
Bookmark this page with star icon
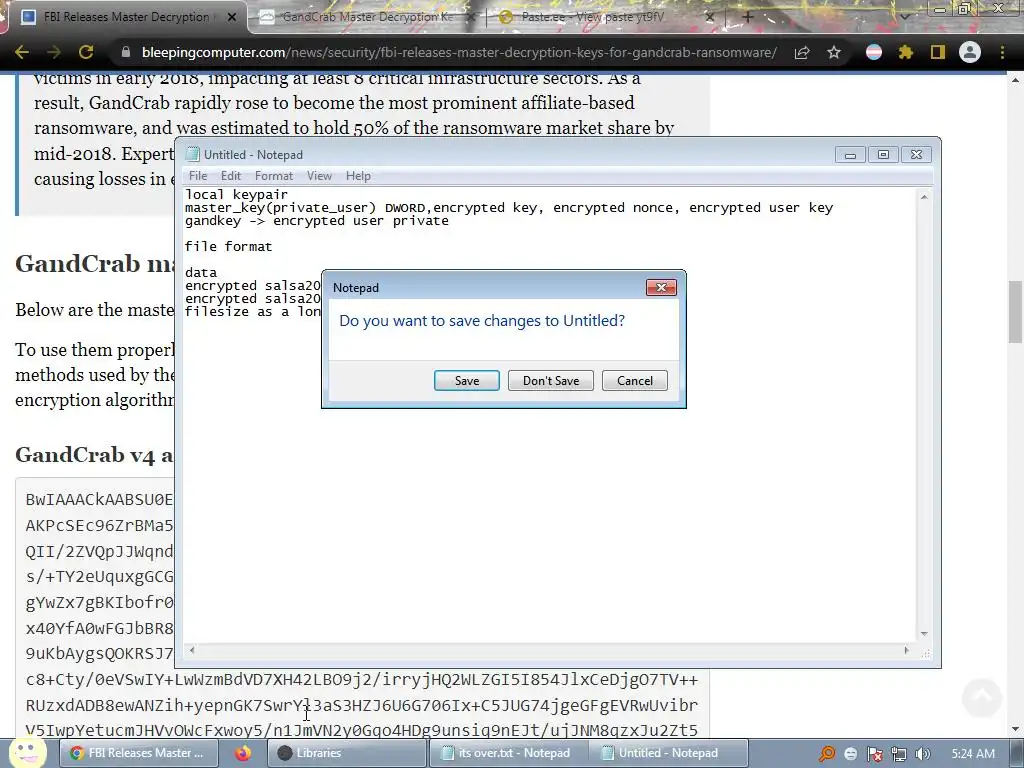coord(834,52)
